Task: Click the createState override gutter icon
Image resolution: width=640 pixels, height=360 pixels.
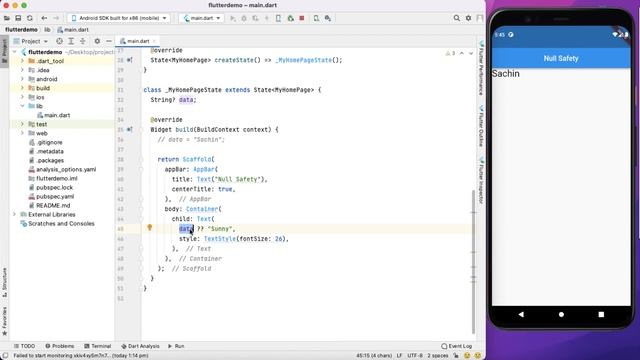Action: tap(129, 60)
